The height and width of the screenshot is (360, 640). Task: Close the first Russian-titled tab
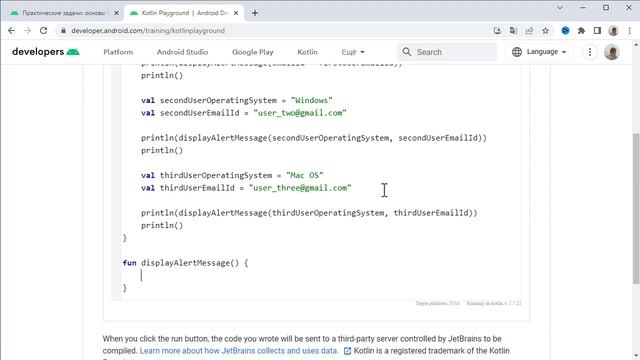[x=116, y=13]
